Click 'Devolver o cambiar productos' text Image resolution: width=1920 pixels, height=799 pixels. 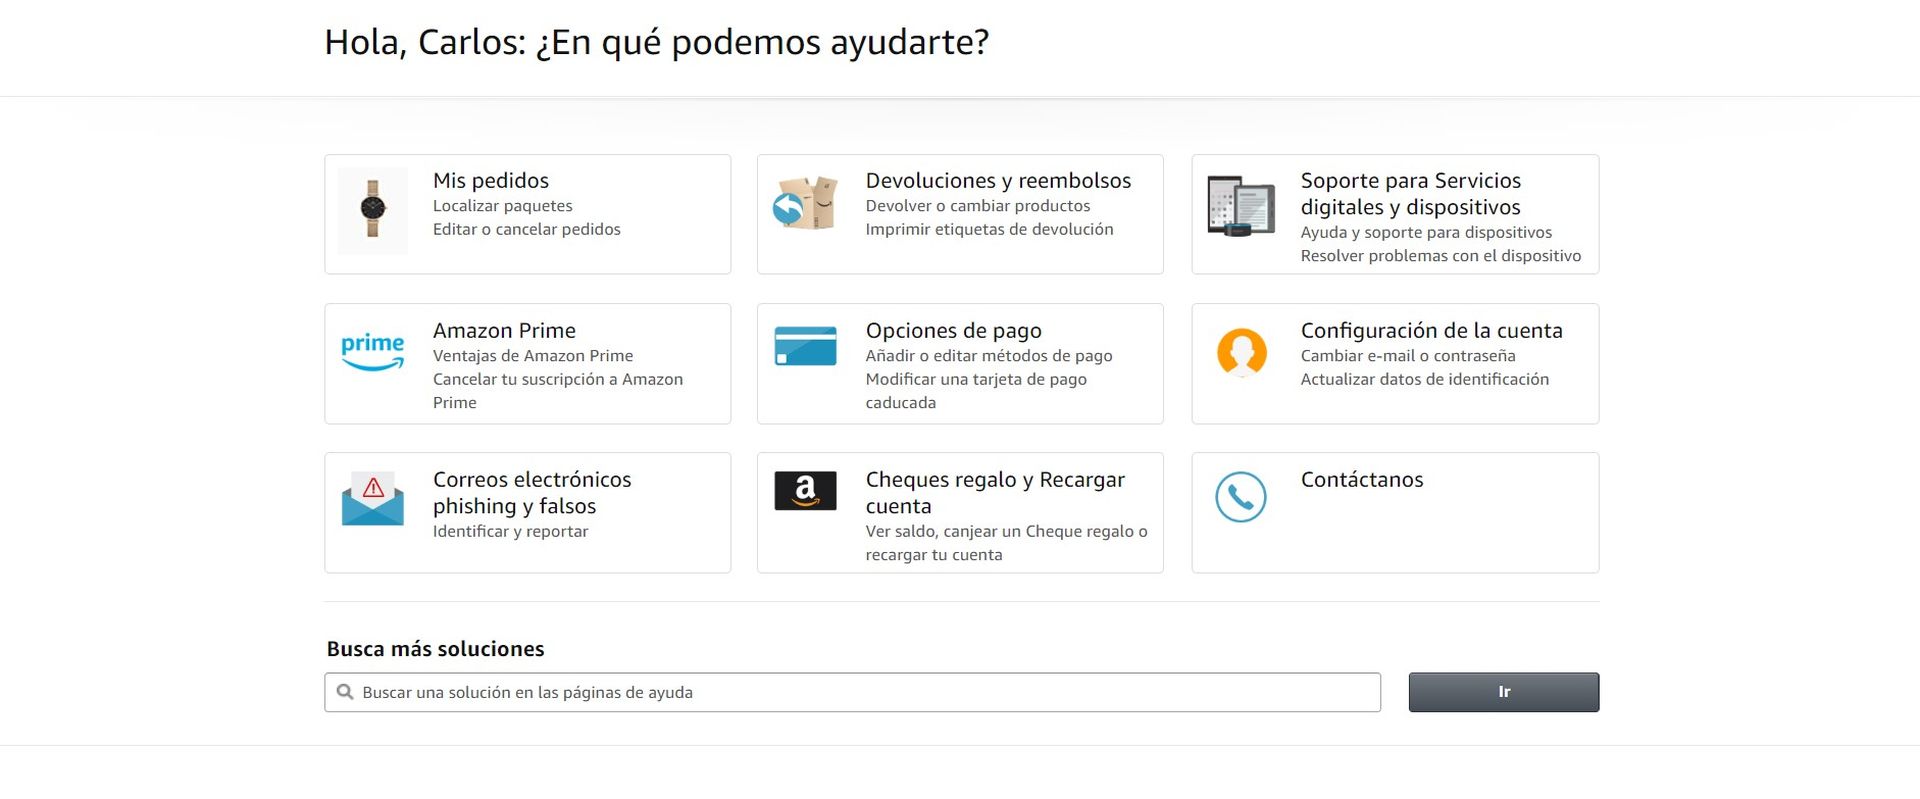point(978,206)
